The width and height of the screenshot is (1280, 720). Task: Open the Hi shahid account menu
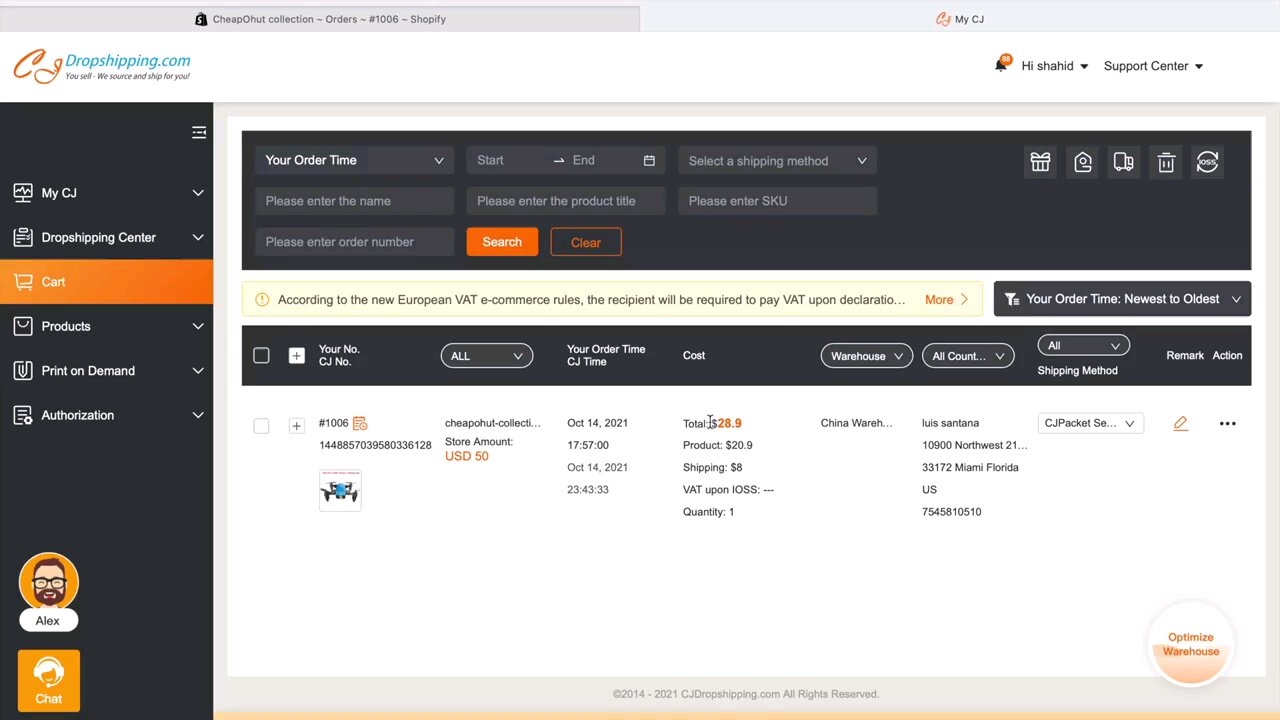1054,66
